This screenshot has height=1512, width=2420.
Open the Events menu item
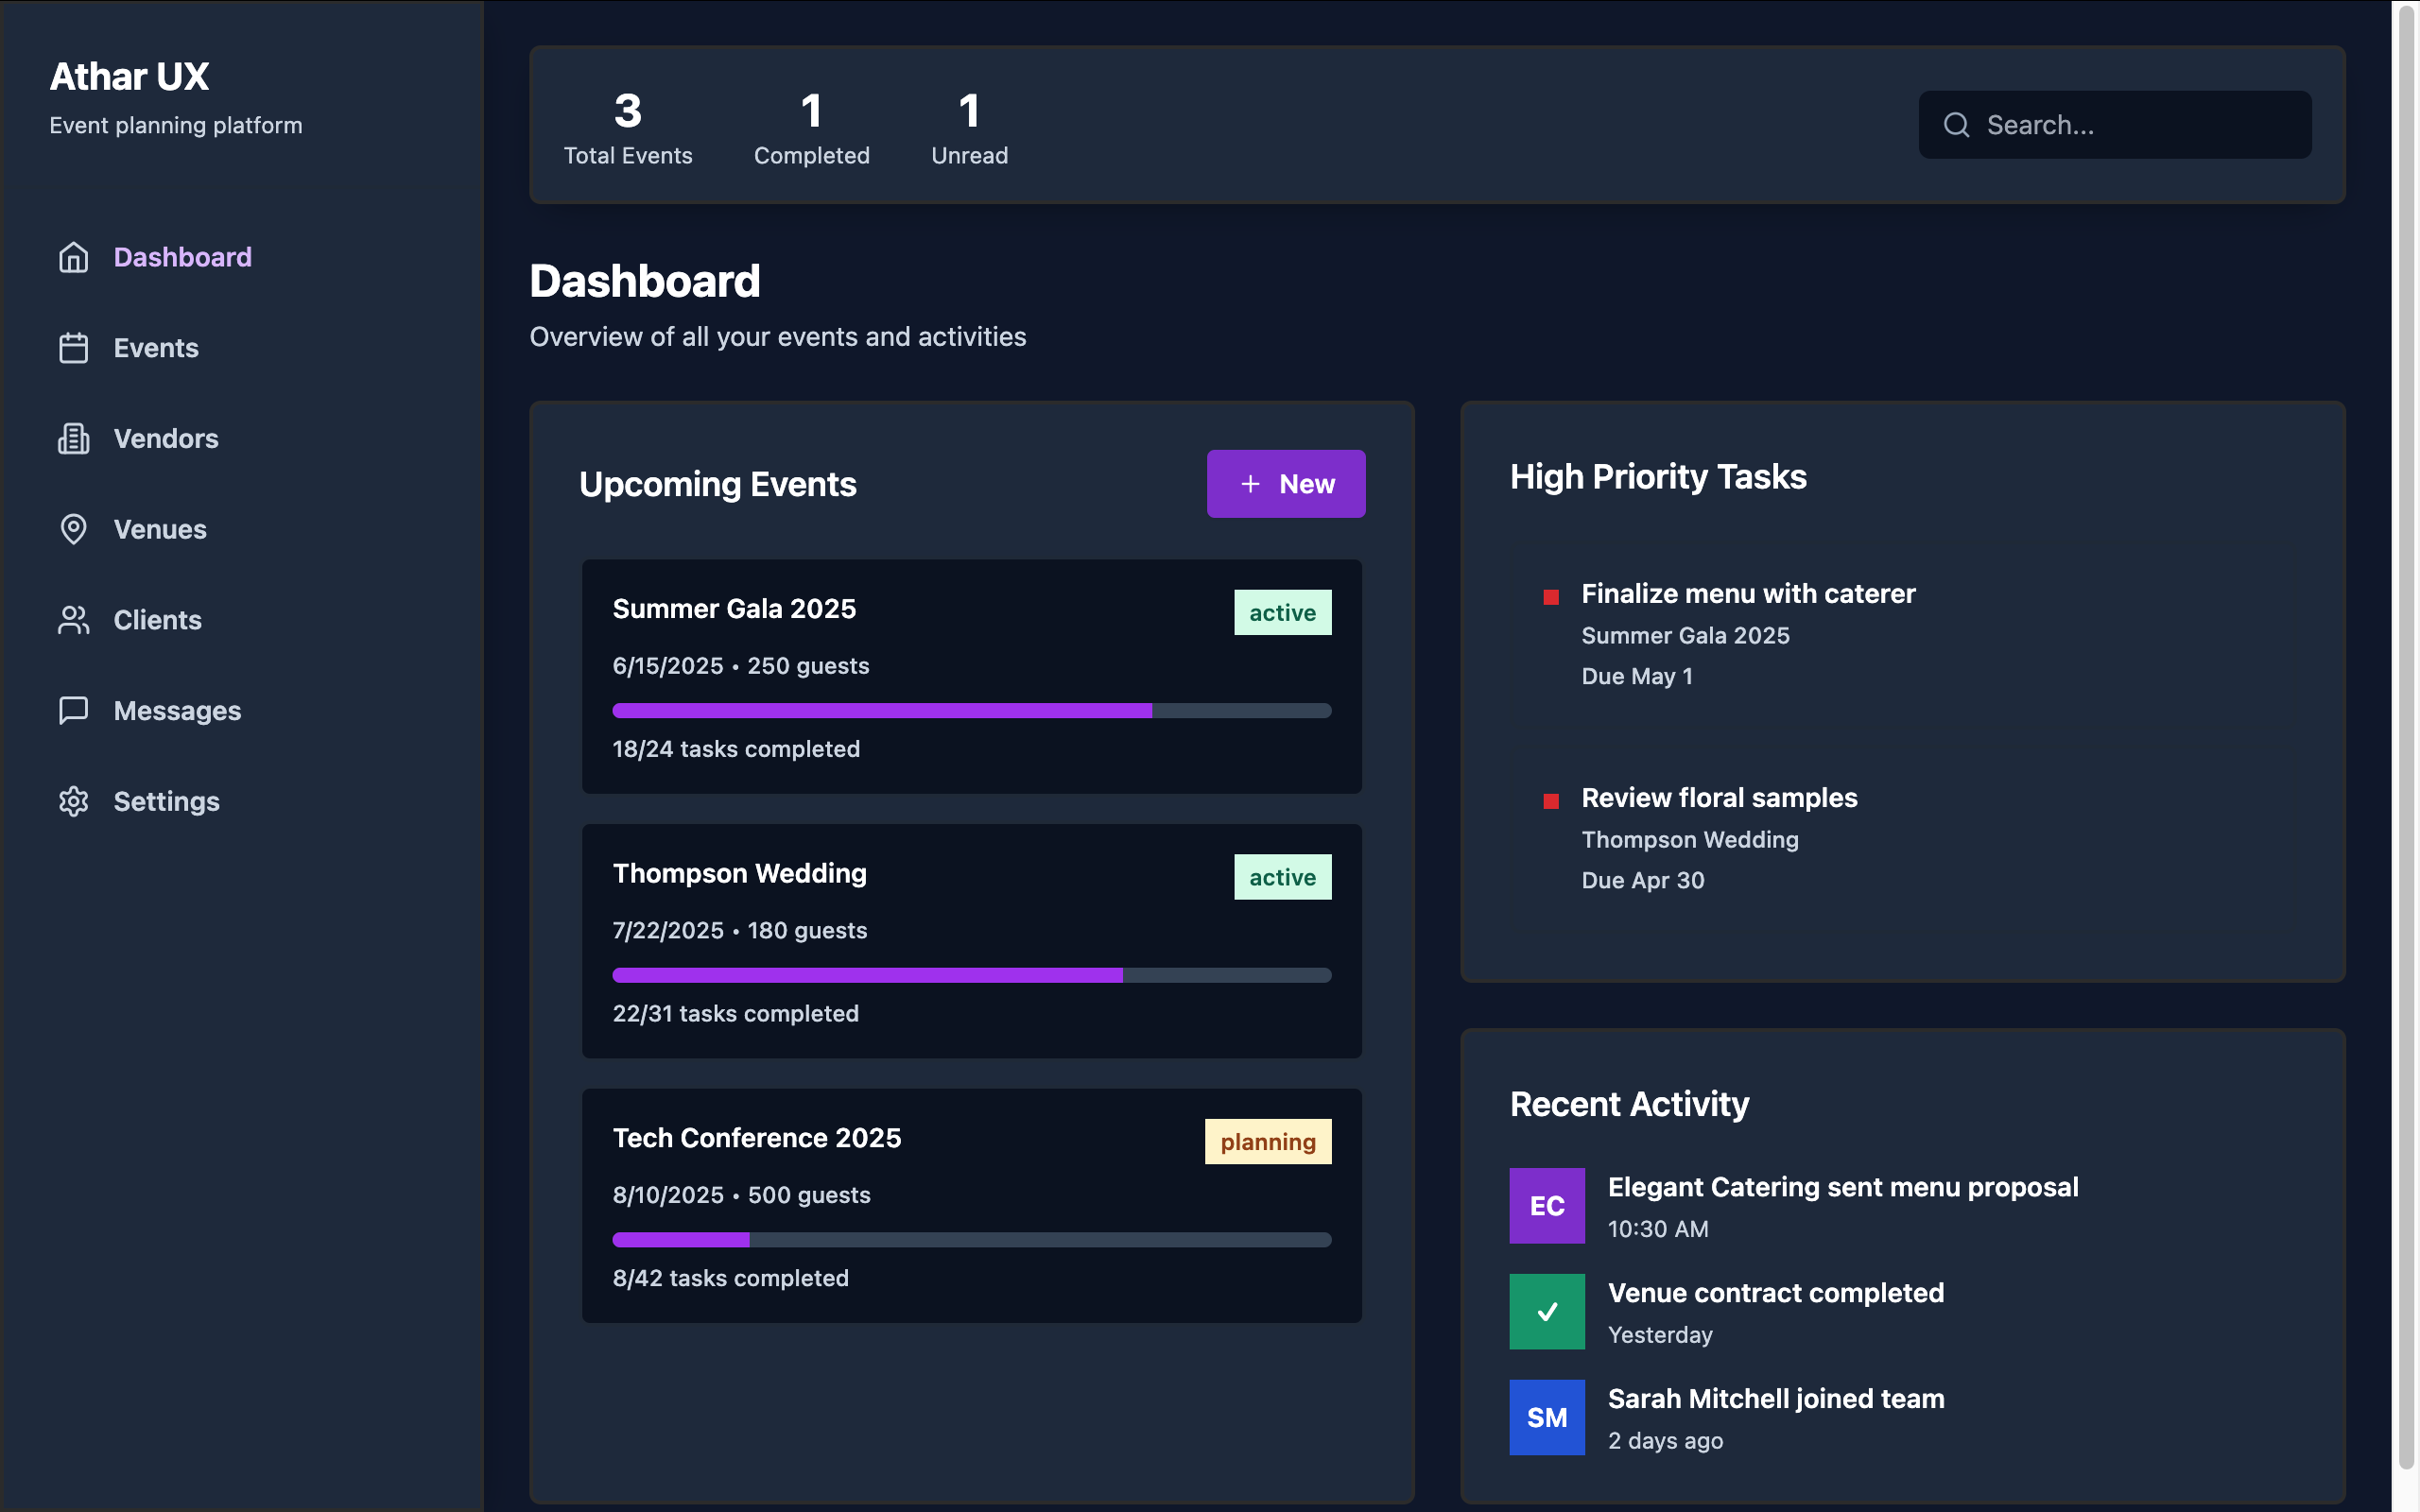click(x=156, y=348)
